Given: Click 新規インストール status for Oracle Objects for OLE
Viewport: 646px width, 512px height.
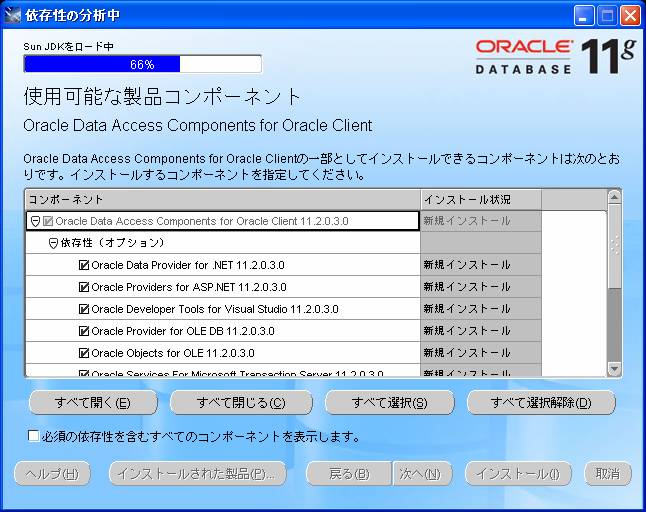Looking at the screenshot, I should [x=467, y=353].
